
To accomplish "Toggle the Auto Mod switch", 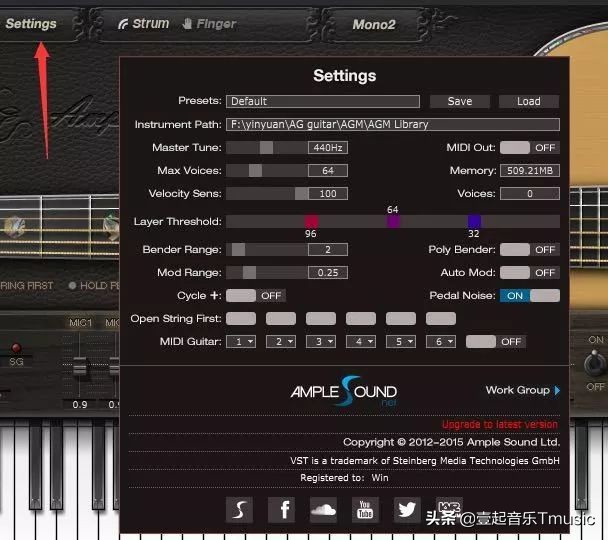I will tap(529, 273).
